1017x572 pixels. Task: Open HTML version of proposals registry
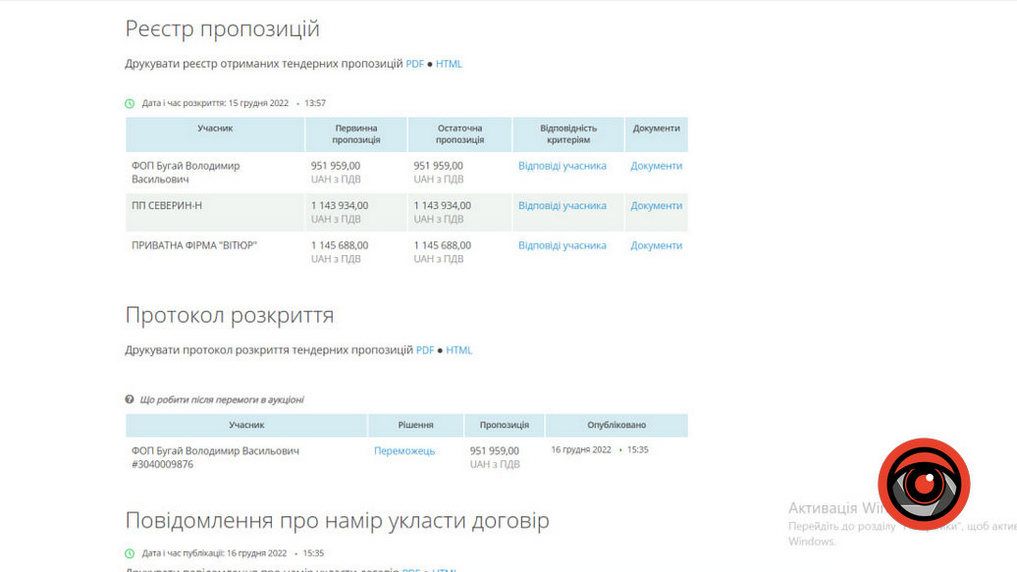coord(449,64)
